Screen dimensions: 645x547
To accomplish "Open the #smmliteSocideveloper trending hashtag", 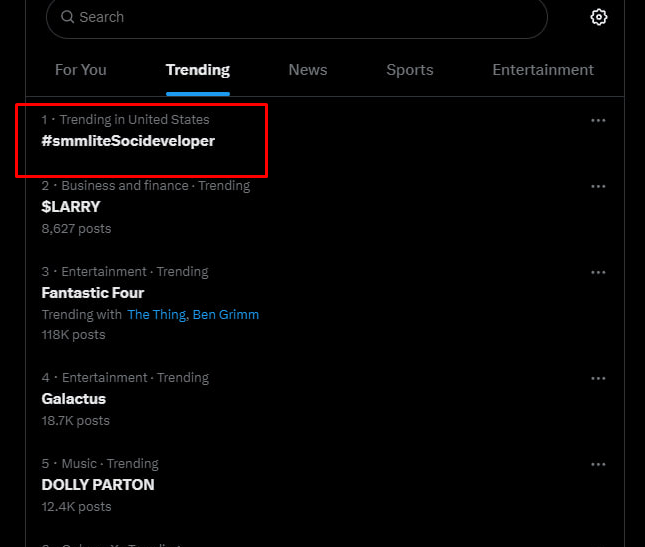I will [128, 141].
